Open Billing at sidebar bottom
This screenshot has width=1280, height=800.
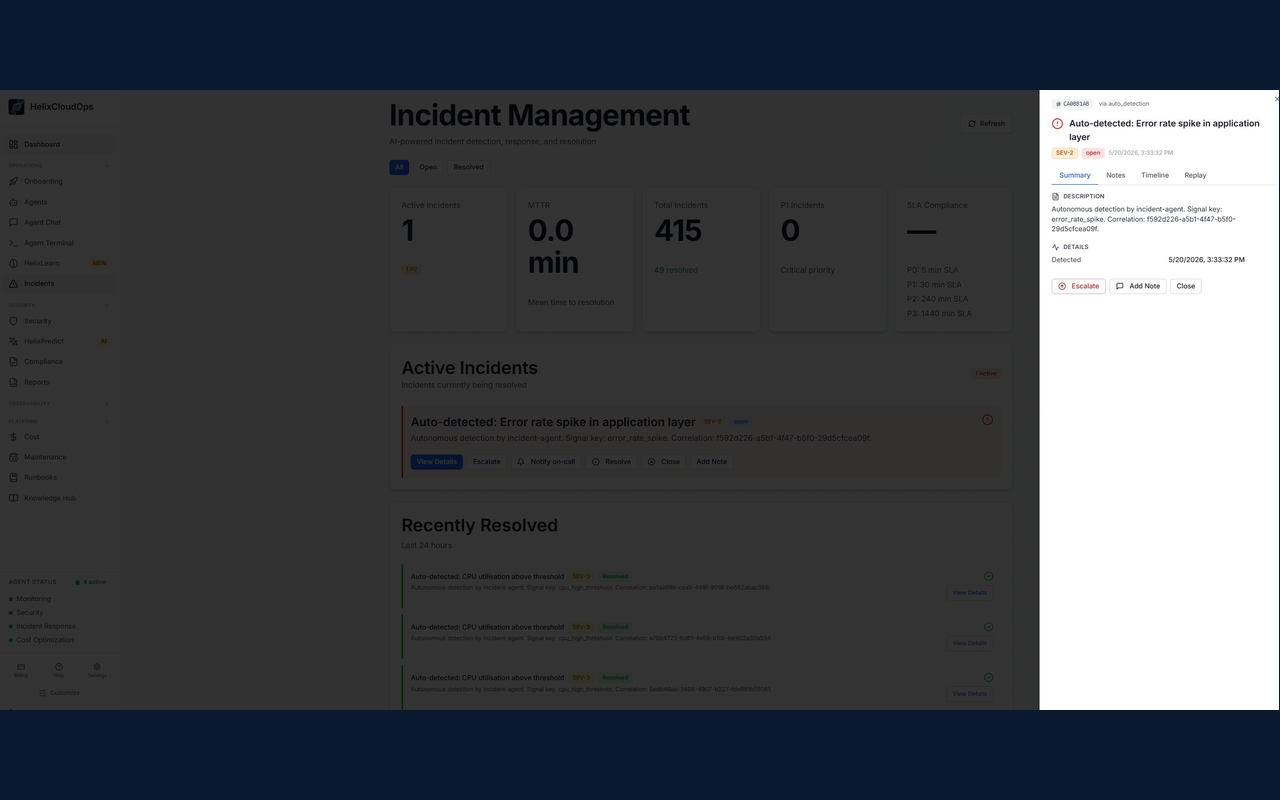[21, 670]
